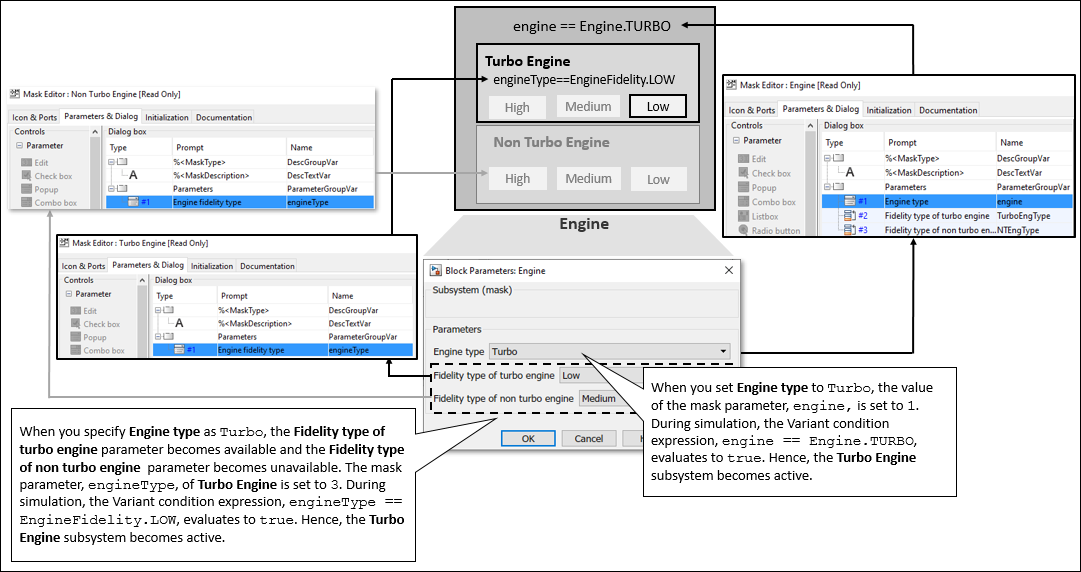This screenshot has height=572, width=1081.
Task: Open Documentation tab in Non Turbo Engine editor
Action: coord(224,117)
